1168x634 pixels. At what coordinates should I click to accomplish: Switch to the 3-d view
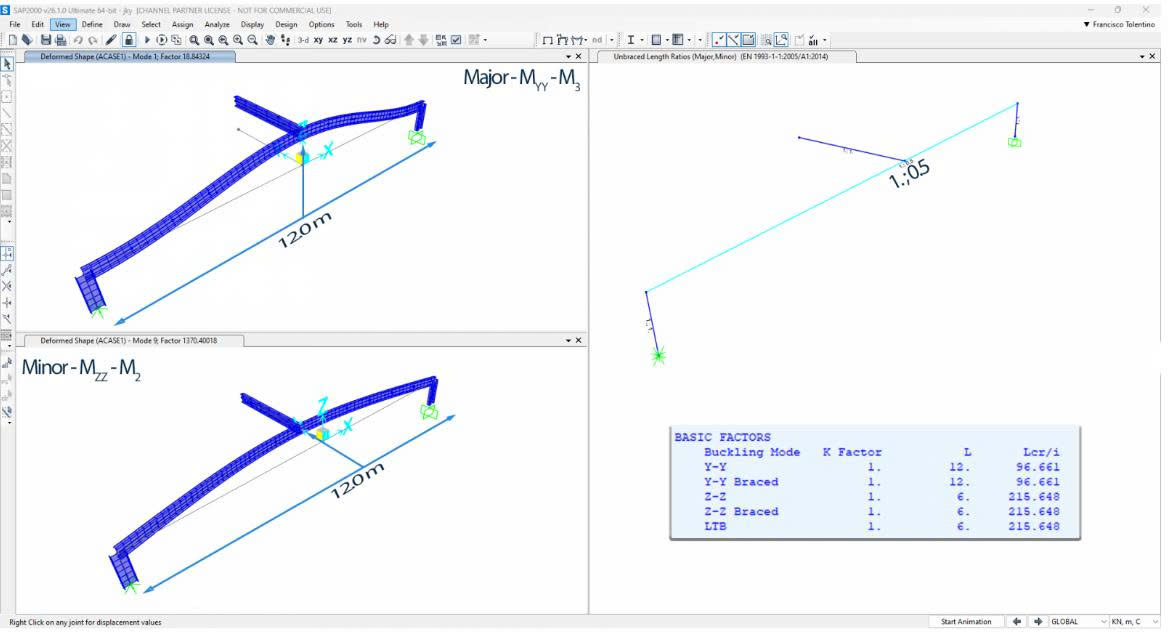click(x=302, y=40)
